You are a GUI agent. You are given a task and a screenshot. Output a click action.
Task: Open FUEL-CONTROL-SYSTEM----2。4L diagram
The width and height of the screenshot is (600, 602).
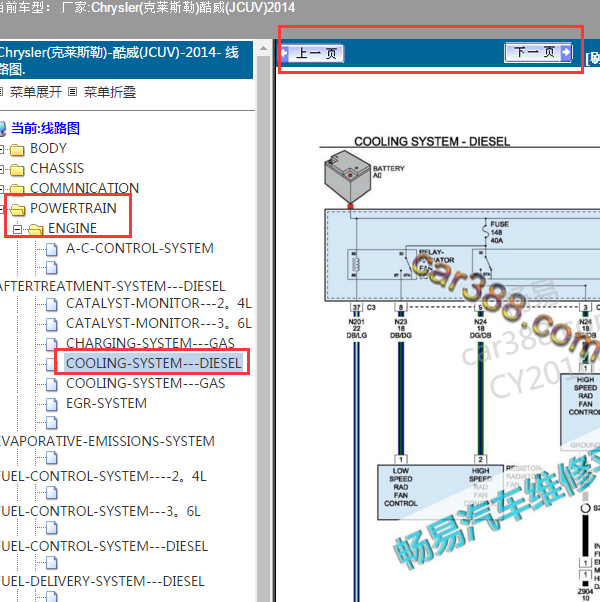[x=103, y=476]
